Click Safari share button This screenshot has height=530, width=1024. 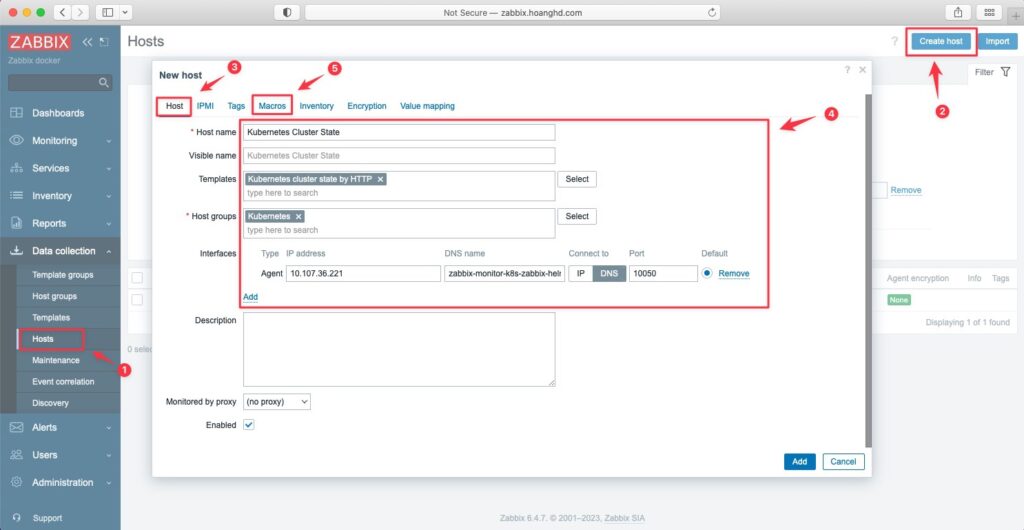pos(959,12)
